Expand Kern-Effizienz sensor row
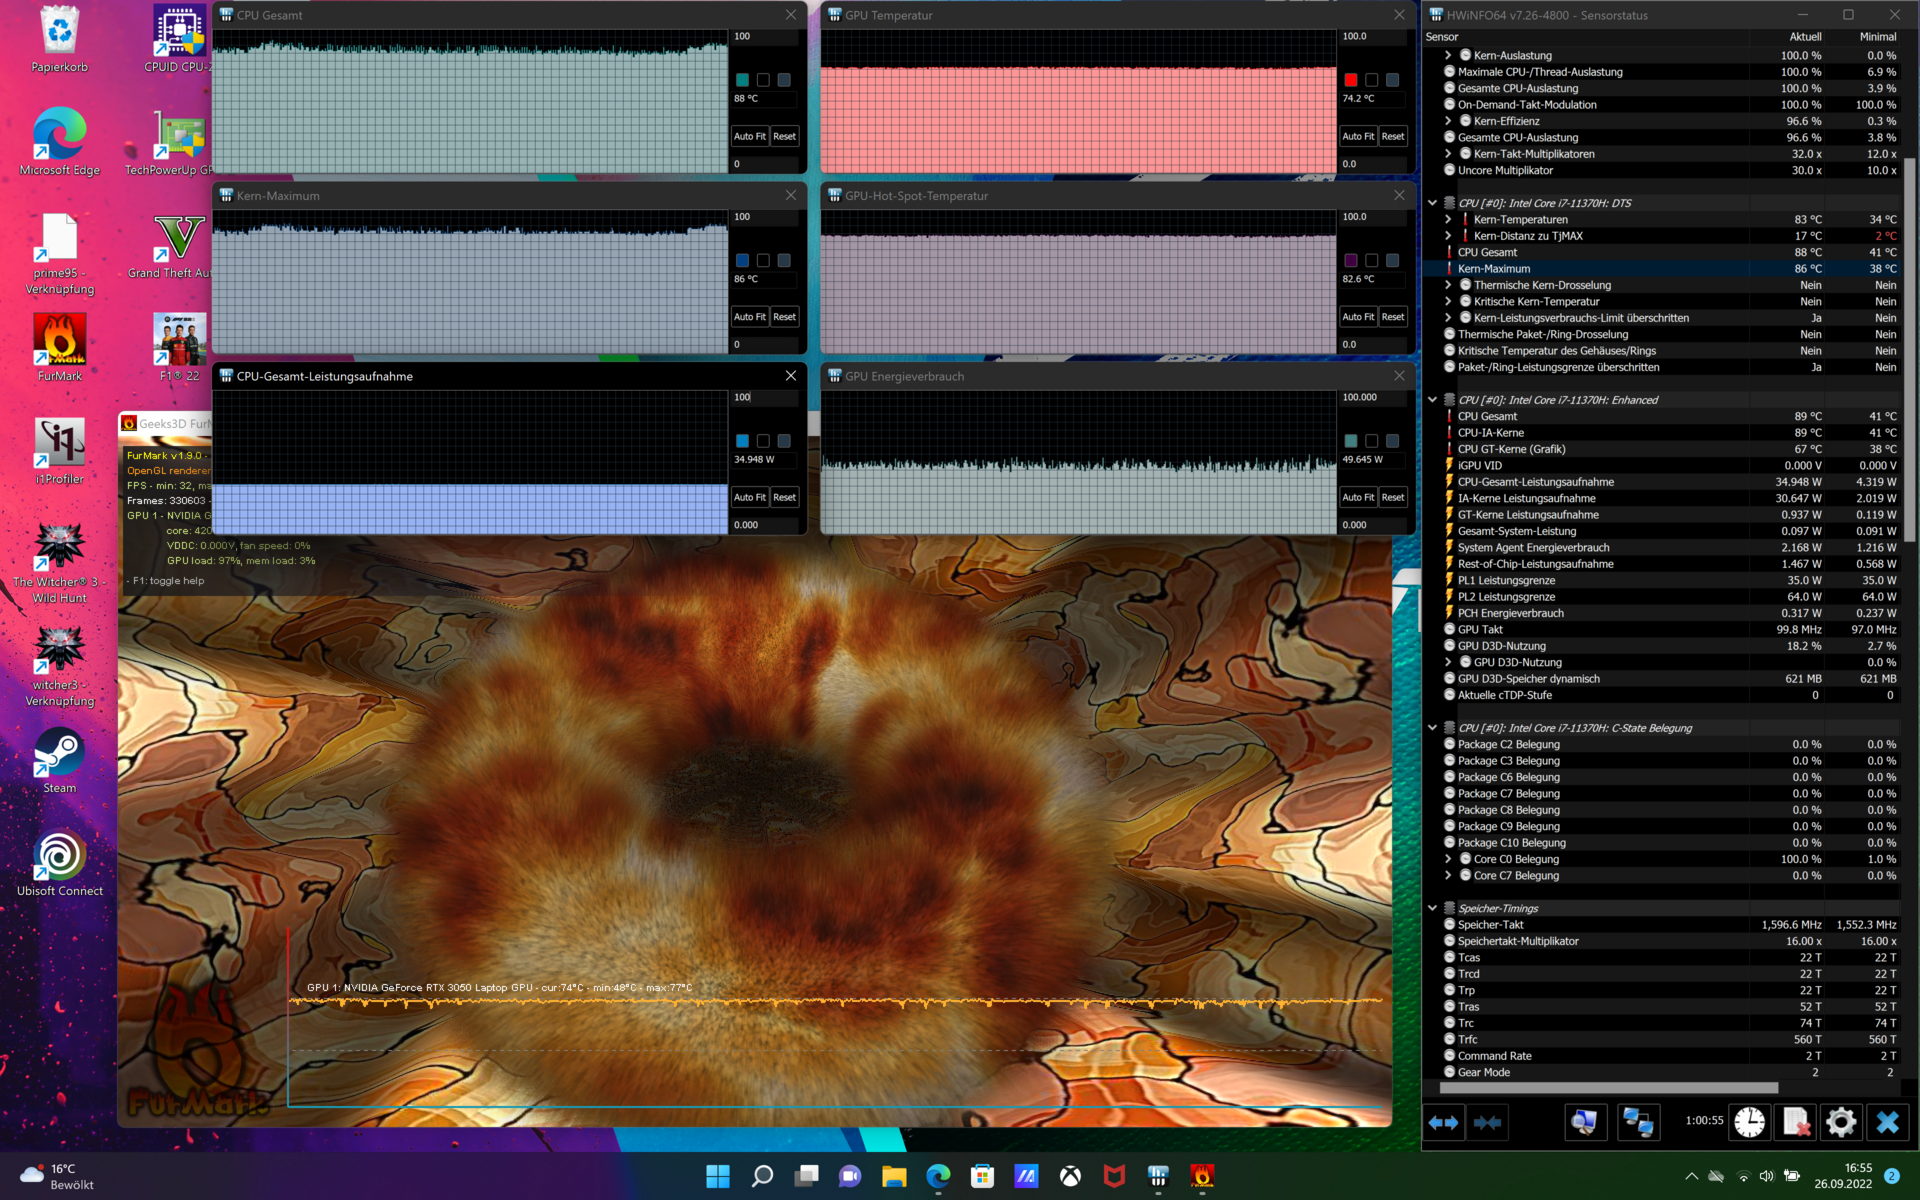Viewport: 1920px width, 1200px height. click(x=1448, y=121)
